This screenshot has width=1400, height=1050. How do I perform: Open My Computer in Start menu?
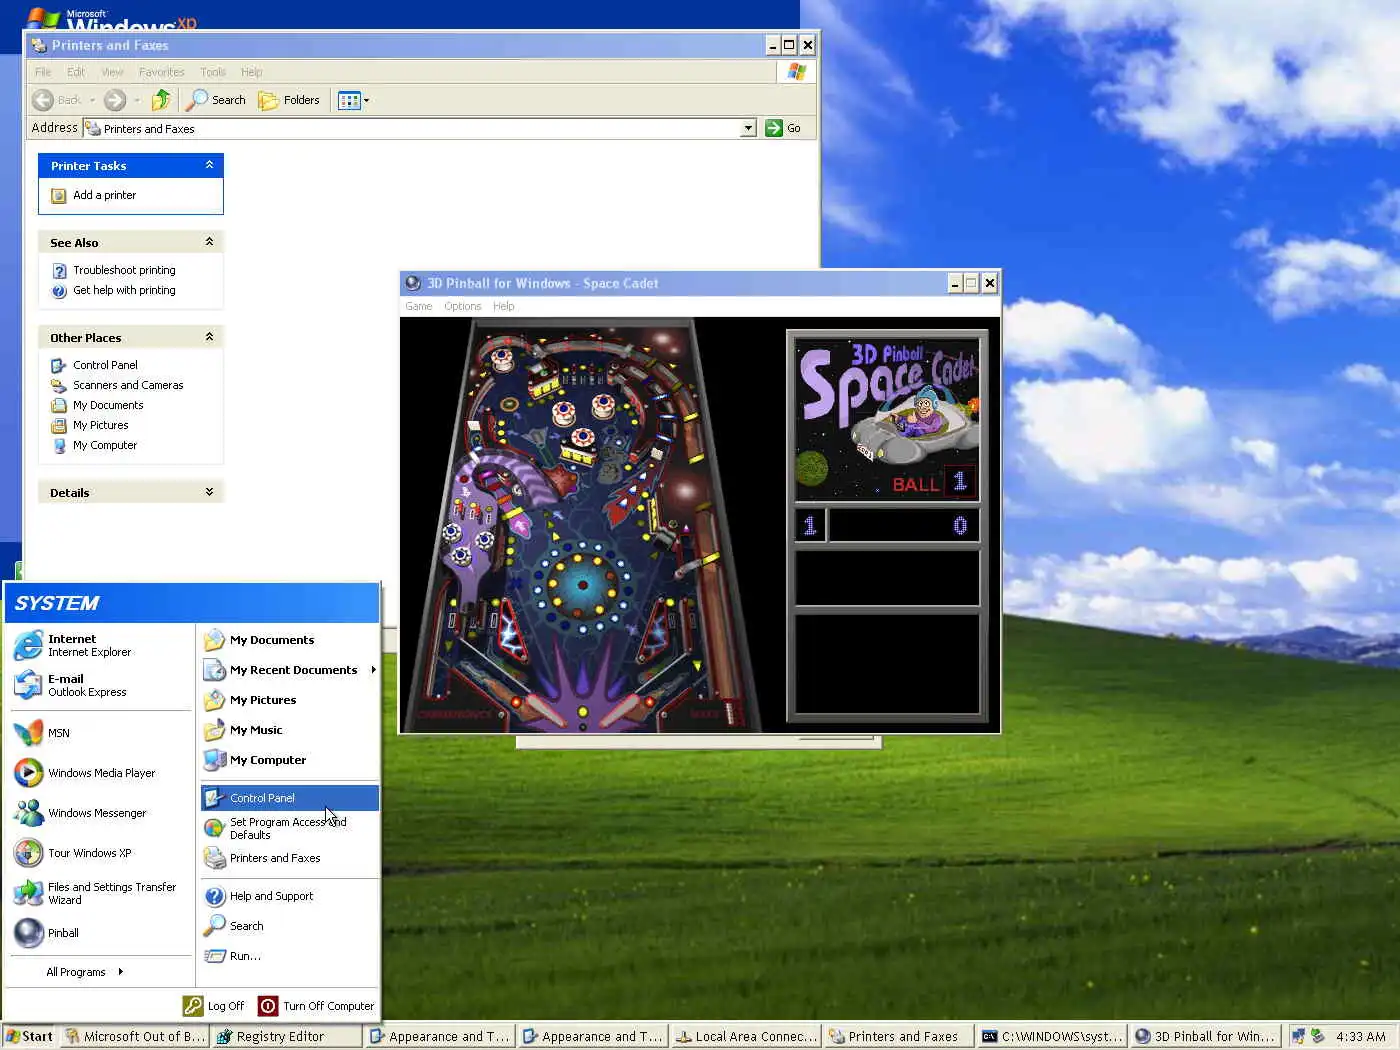tap(289, 760)
